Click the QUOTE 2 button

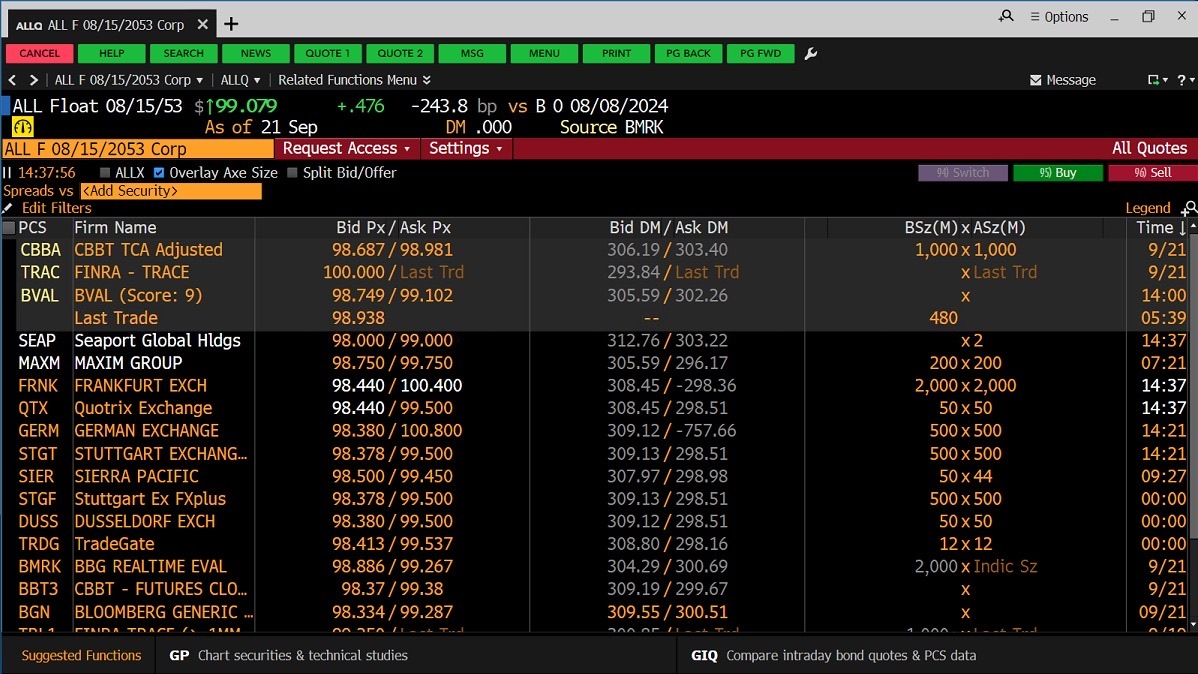400,53
